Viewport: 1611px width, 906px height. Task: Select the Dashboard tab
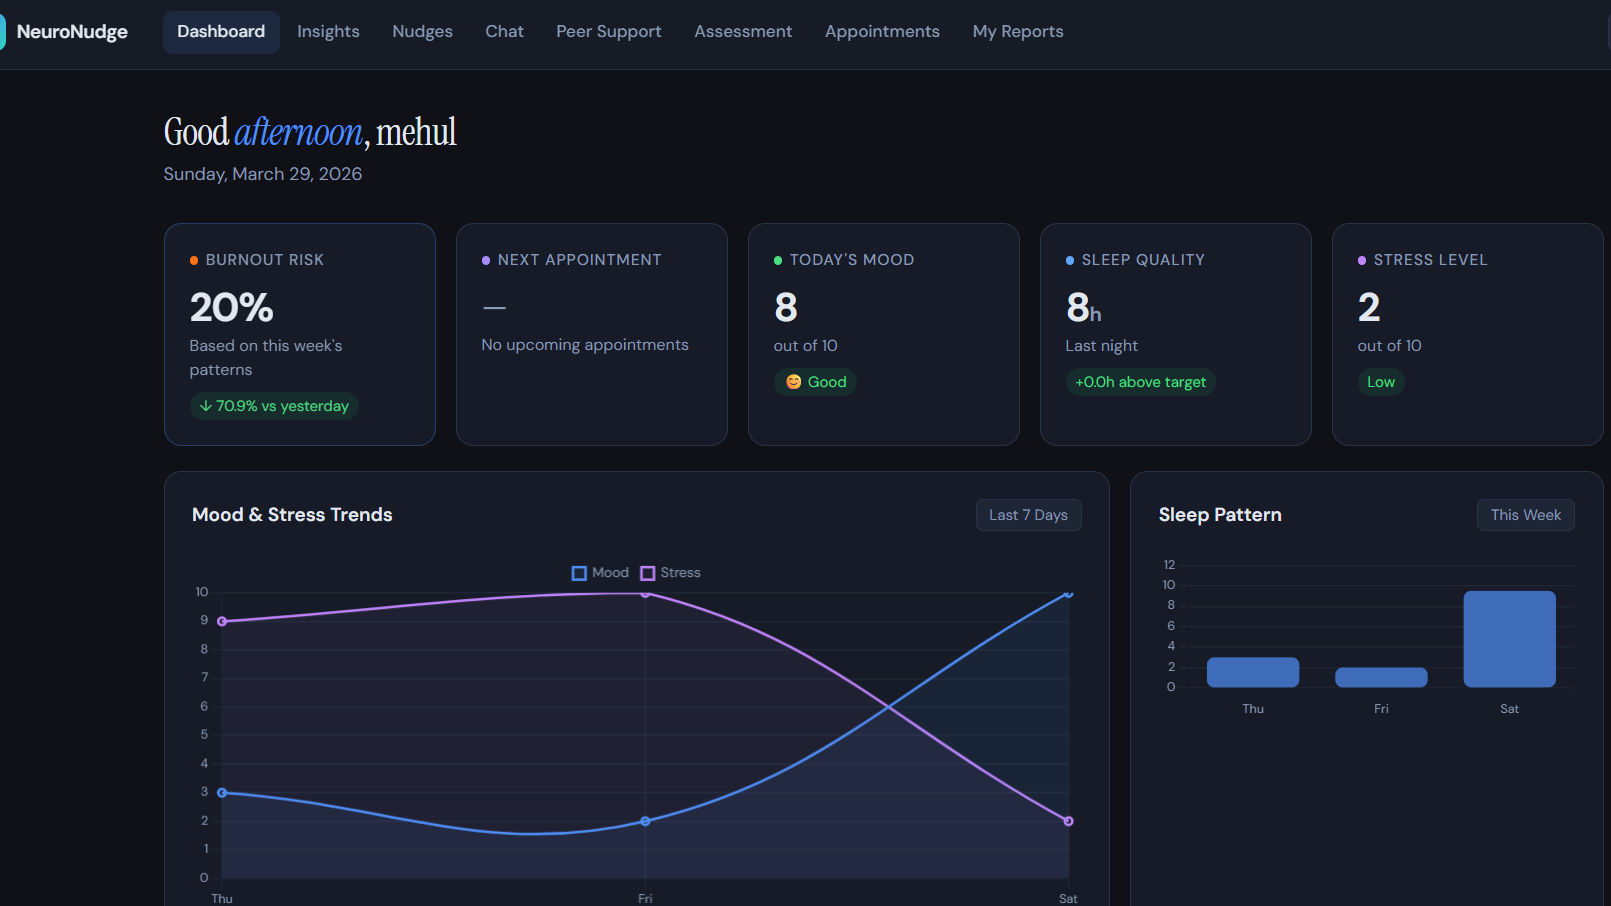point(221,32)
